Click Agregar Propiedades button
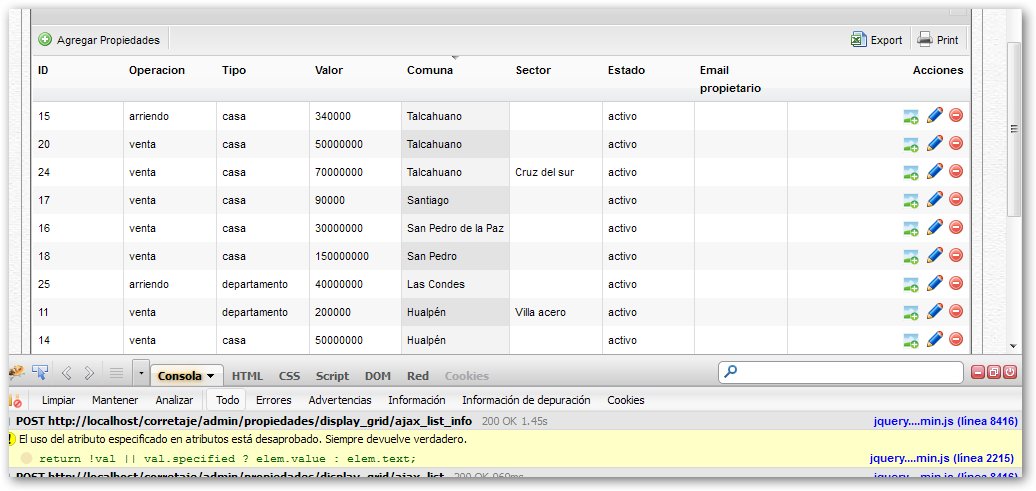1036x491 pixels. coord(100,40)
